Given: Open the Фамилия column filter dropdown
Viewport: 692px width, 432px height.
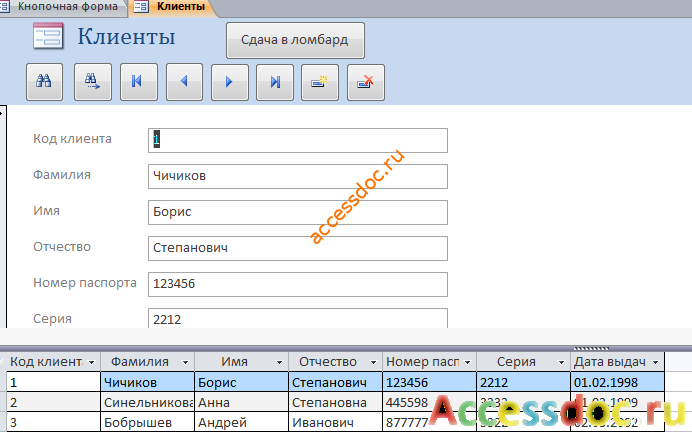Looking at the screenshot, I should coord(185,362).
